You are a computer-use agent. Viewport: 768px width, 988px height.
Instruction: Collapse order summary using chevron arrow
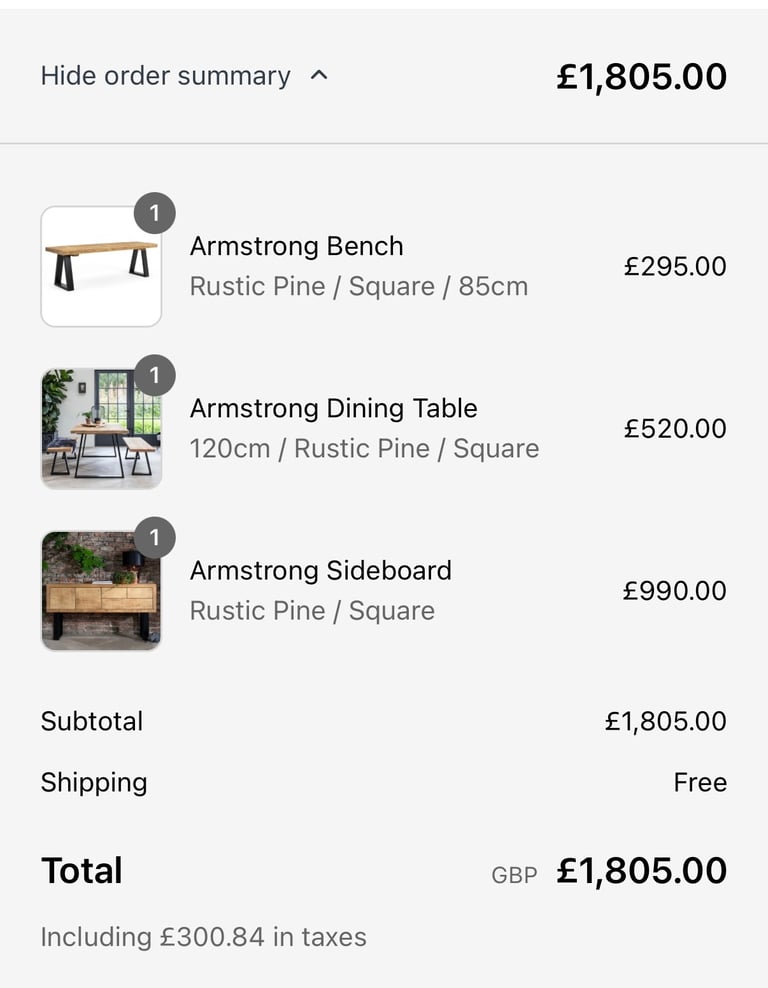coord(319,76)
